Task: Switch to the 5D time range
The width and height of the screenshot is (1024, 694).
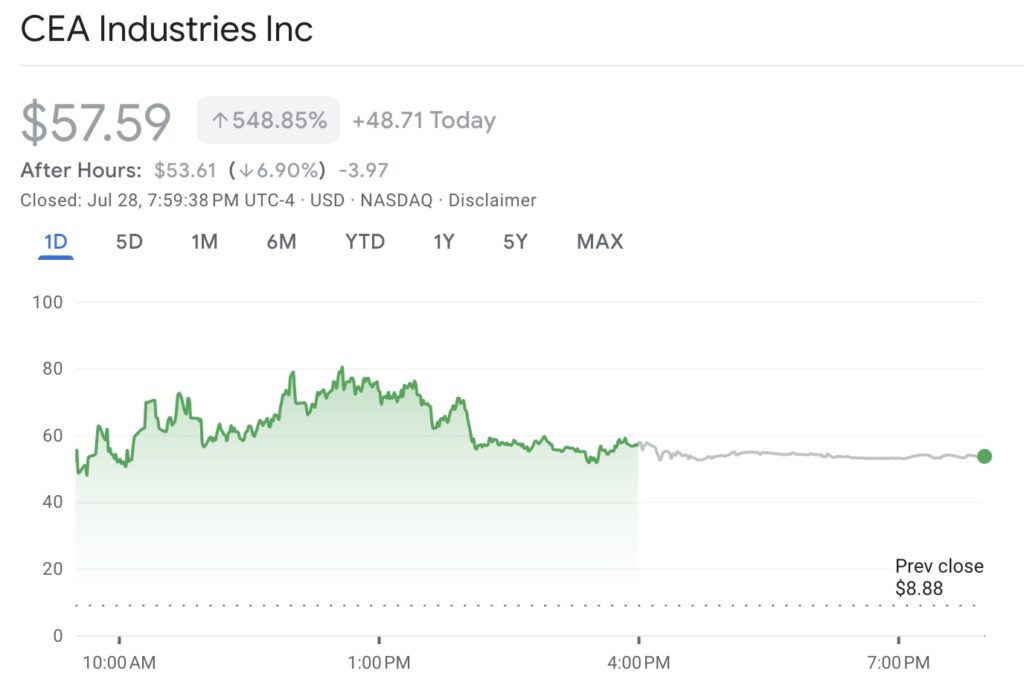Action: tap(129, 241)
